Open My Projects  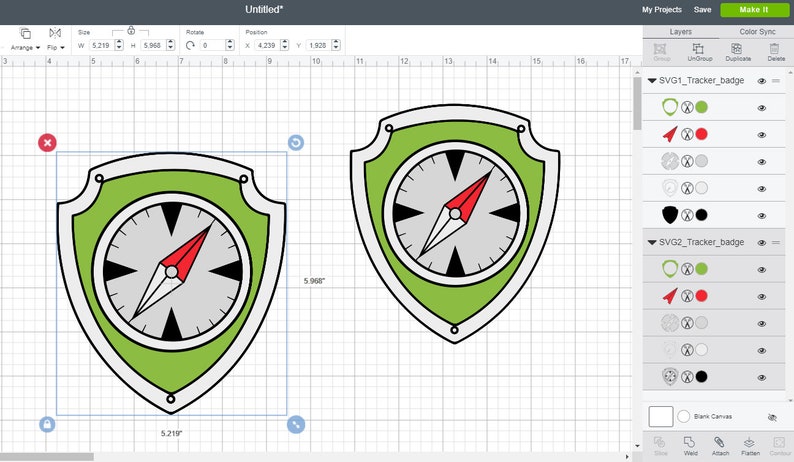662,10
